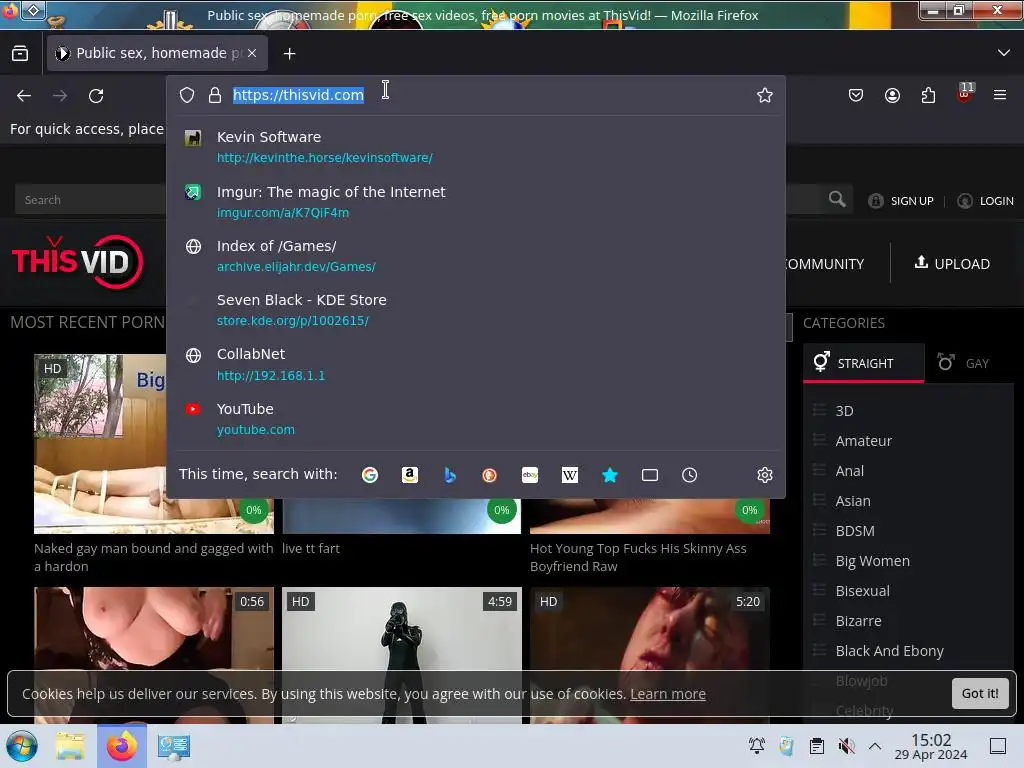The height and width of the screenshot is (768, 1024).
Task: Choose the Imgur suggestion in URL dropdown
Action: pyautogui.click(x=475, y=202)
